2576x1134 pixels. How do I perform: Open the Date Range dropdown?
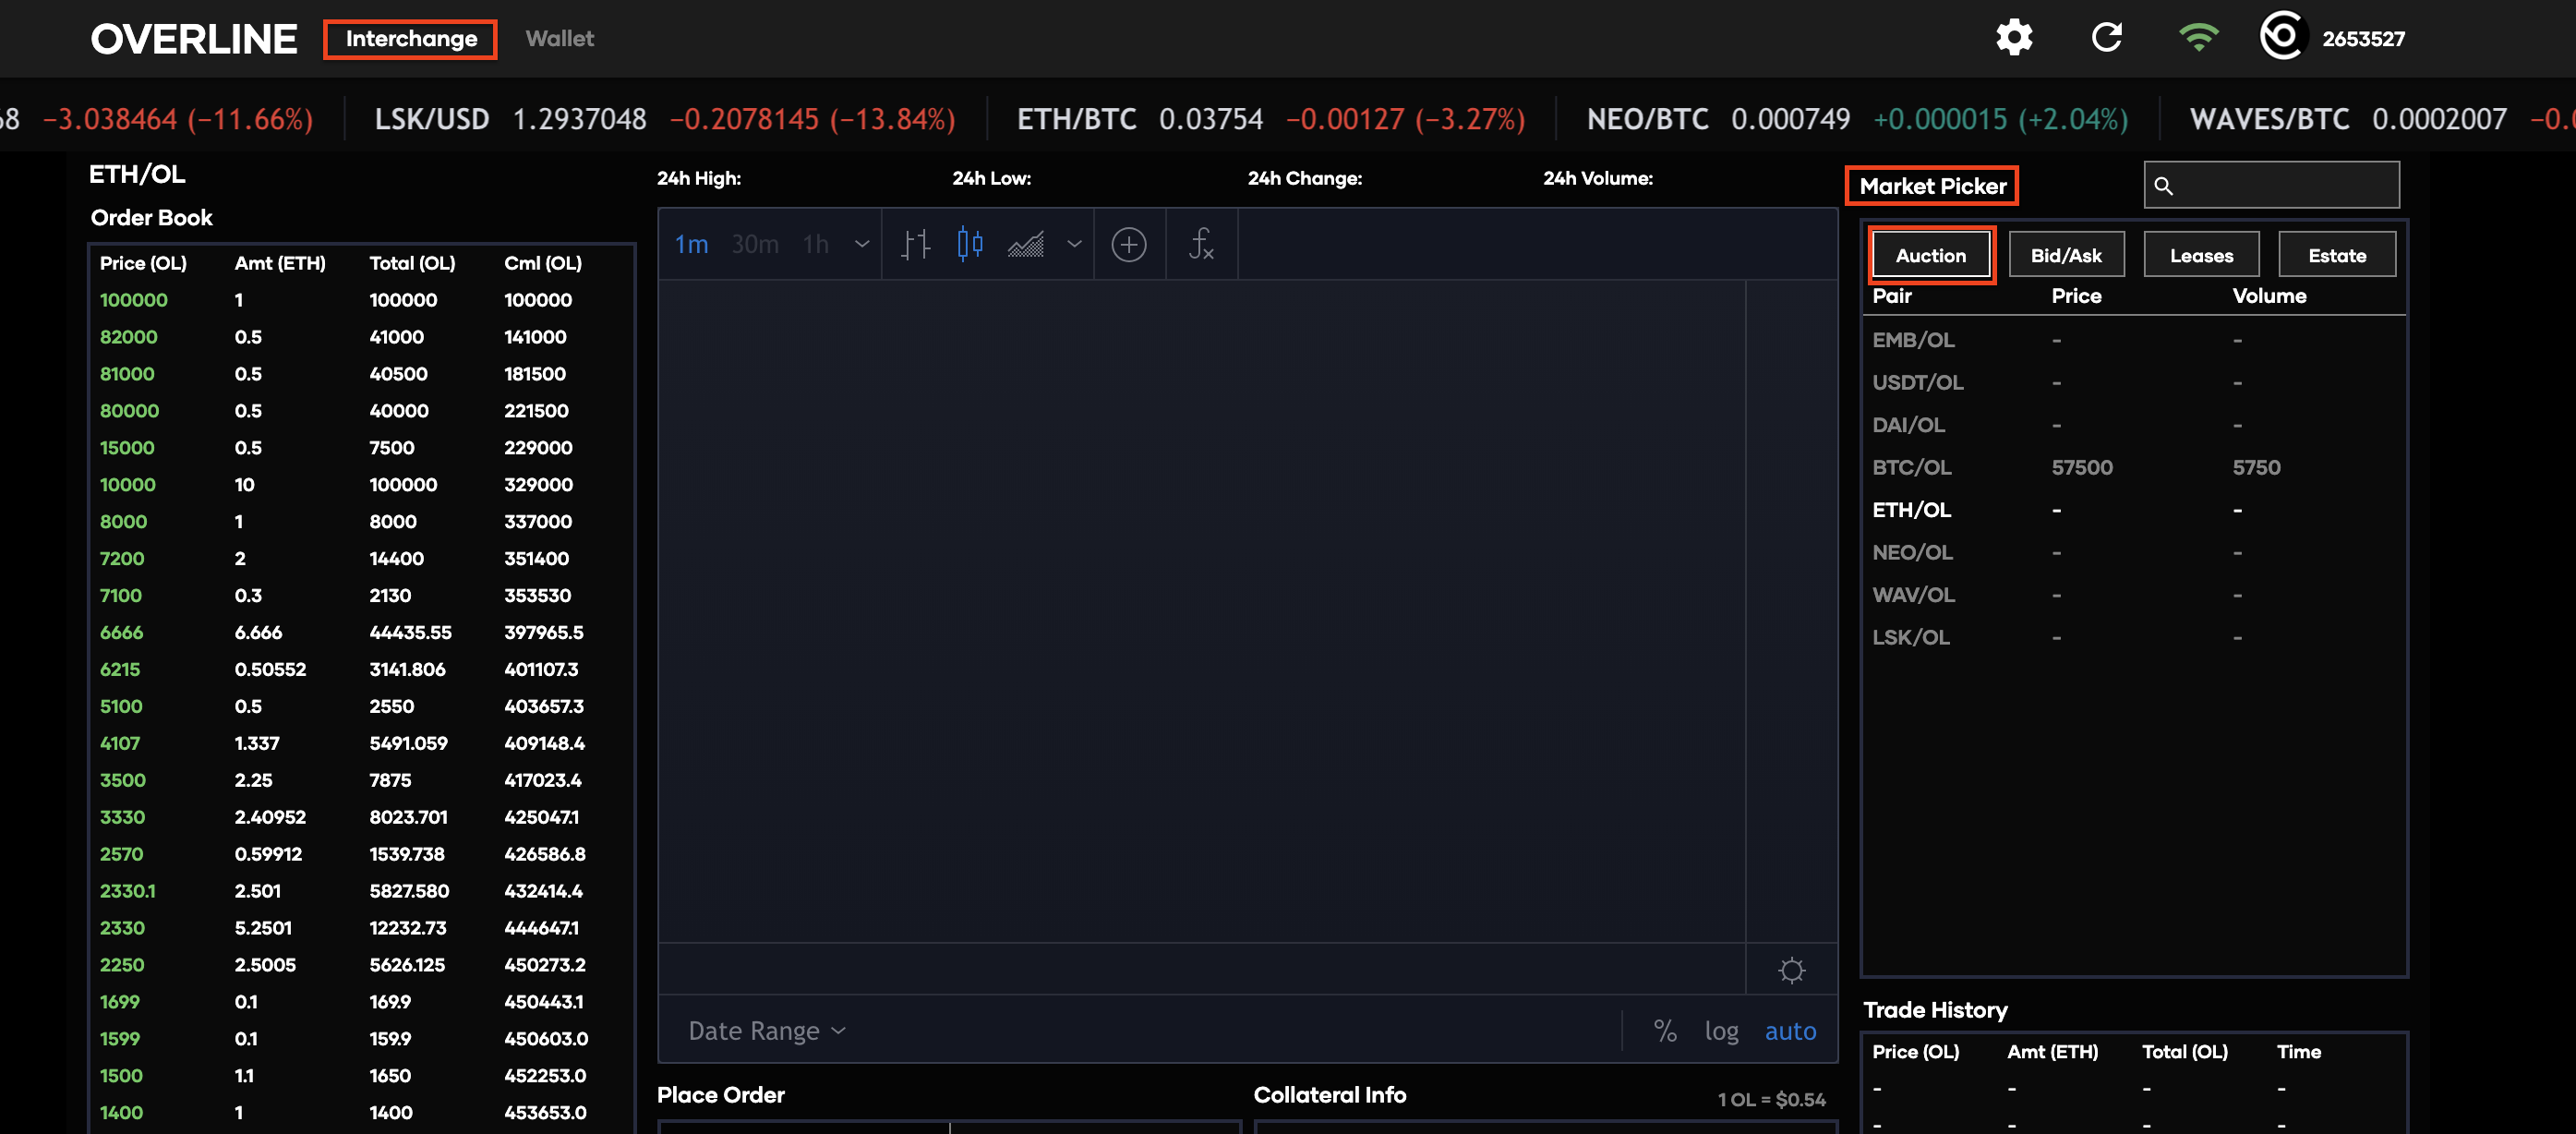click(x=767, y=1031)
